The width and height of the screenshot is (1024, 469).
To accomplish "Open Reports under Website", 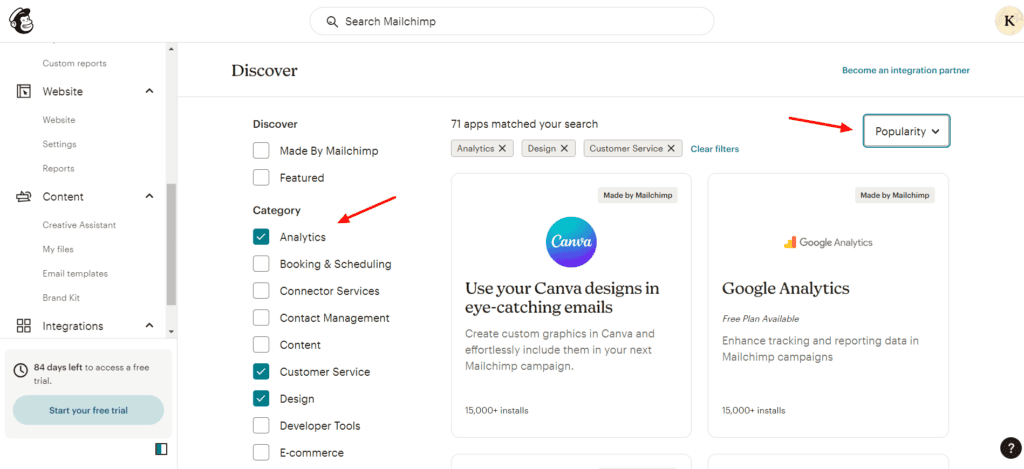I will (58, 169).
